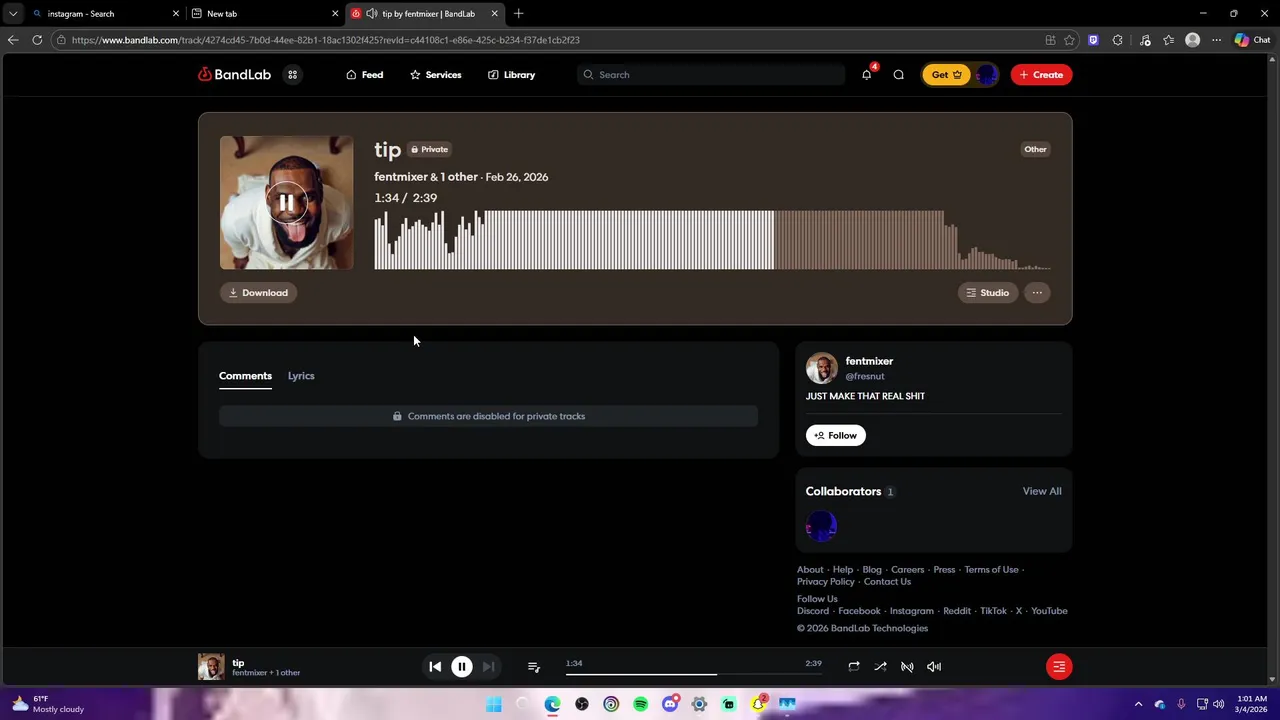
Task: Toggle shuffle in the player bar
Action: pos(880,667)
